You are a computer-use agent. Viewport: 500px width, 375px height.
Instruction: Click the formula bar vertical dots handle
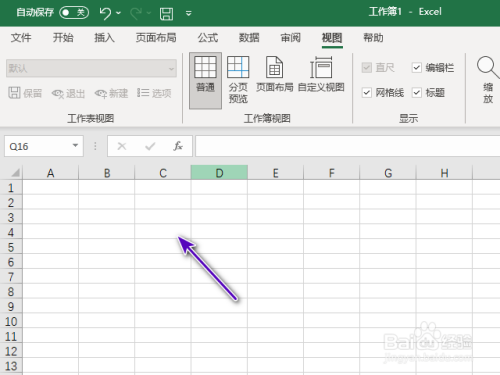(95, 146)
